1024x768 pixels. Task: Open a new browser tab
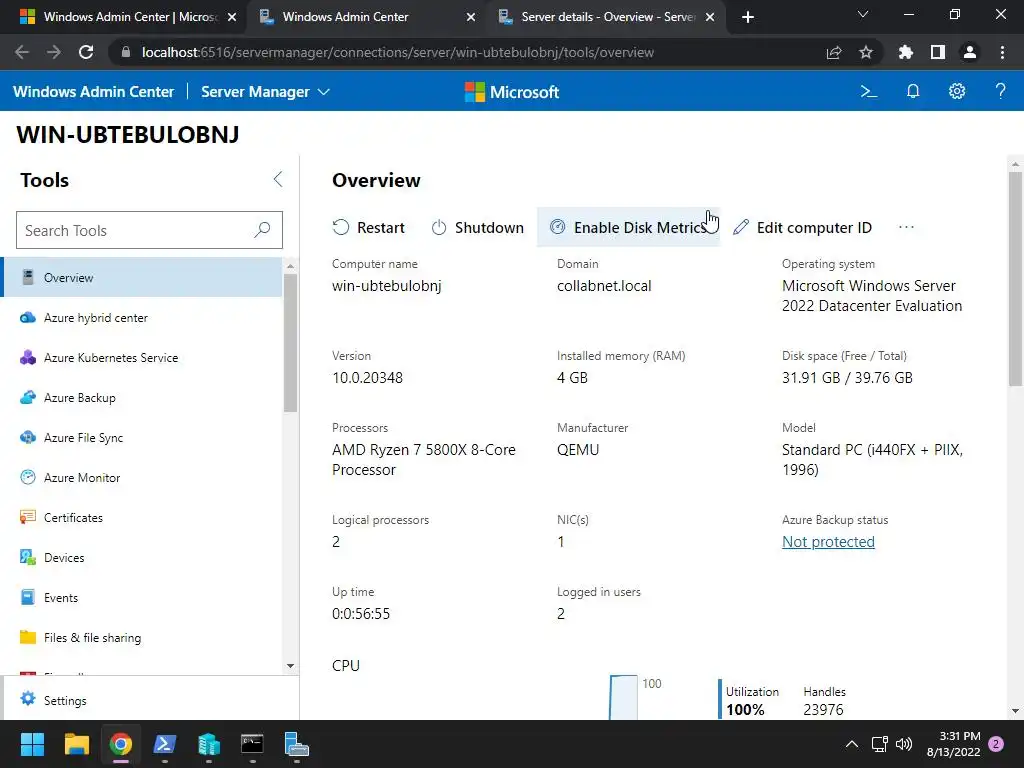pos(748,18)
